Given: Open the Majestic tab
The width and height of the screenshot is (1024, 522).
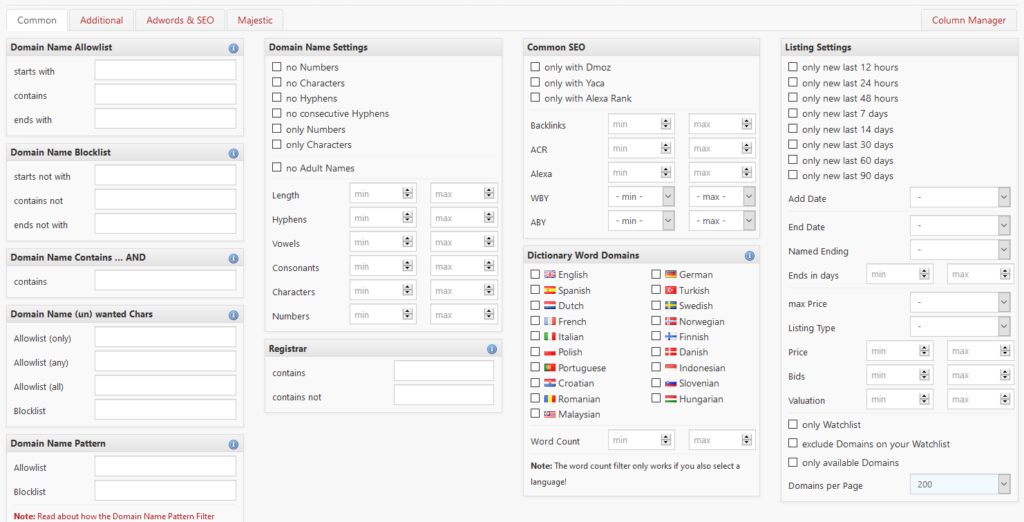Looking at the screenshot, I should [254, 20].
